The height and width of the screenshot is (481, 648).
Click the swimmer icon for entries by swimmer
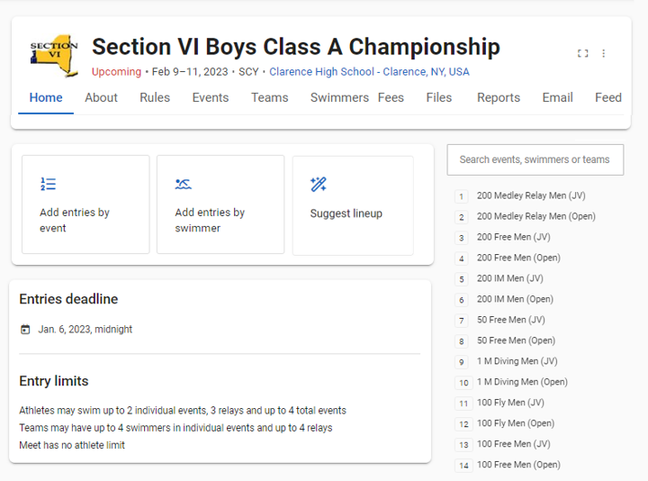coord(183,184)
